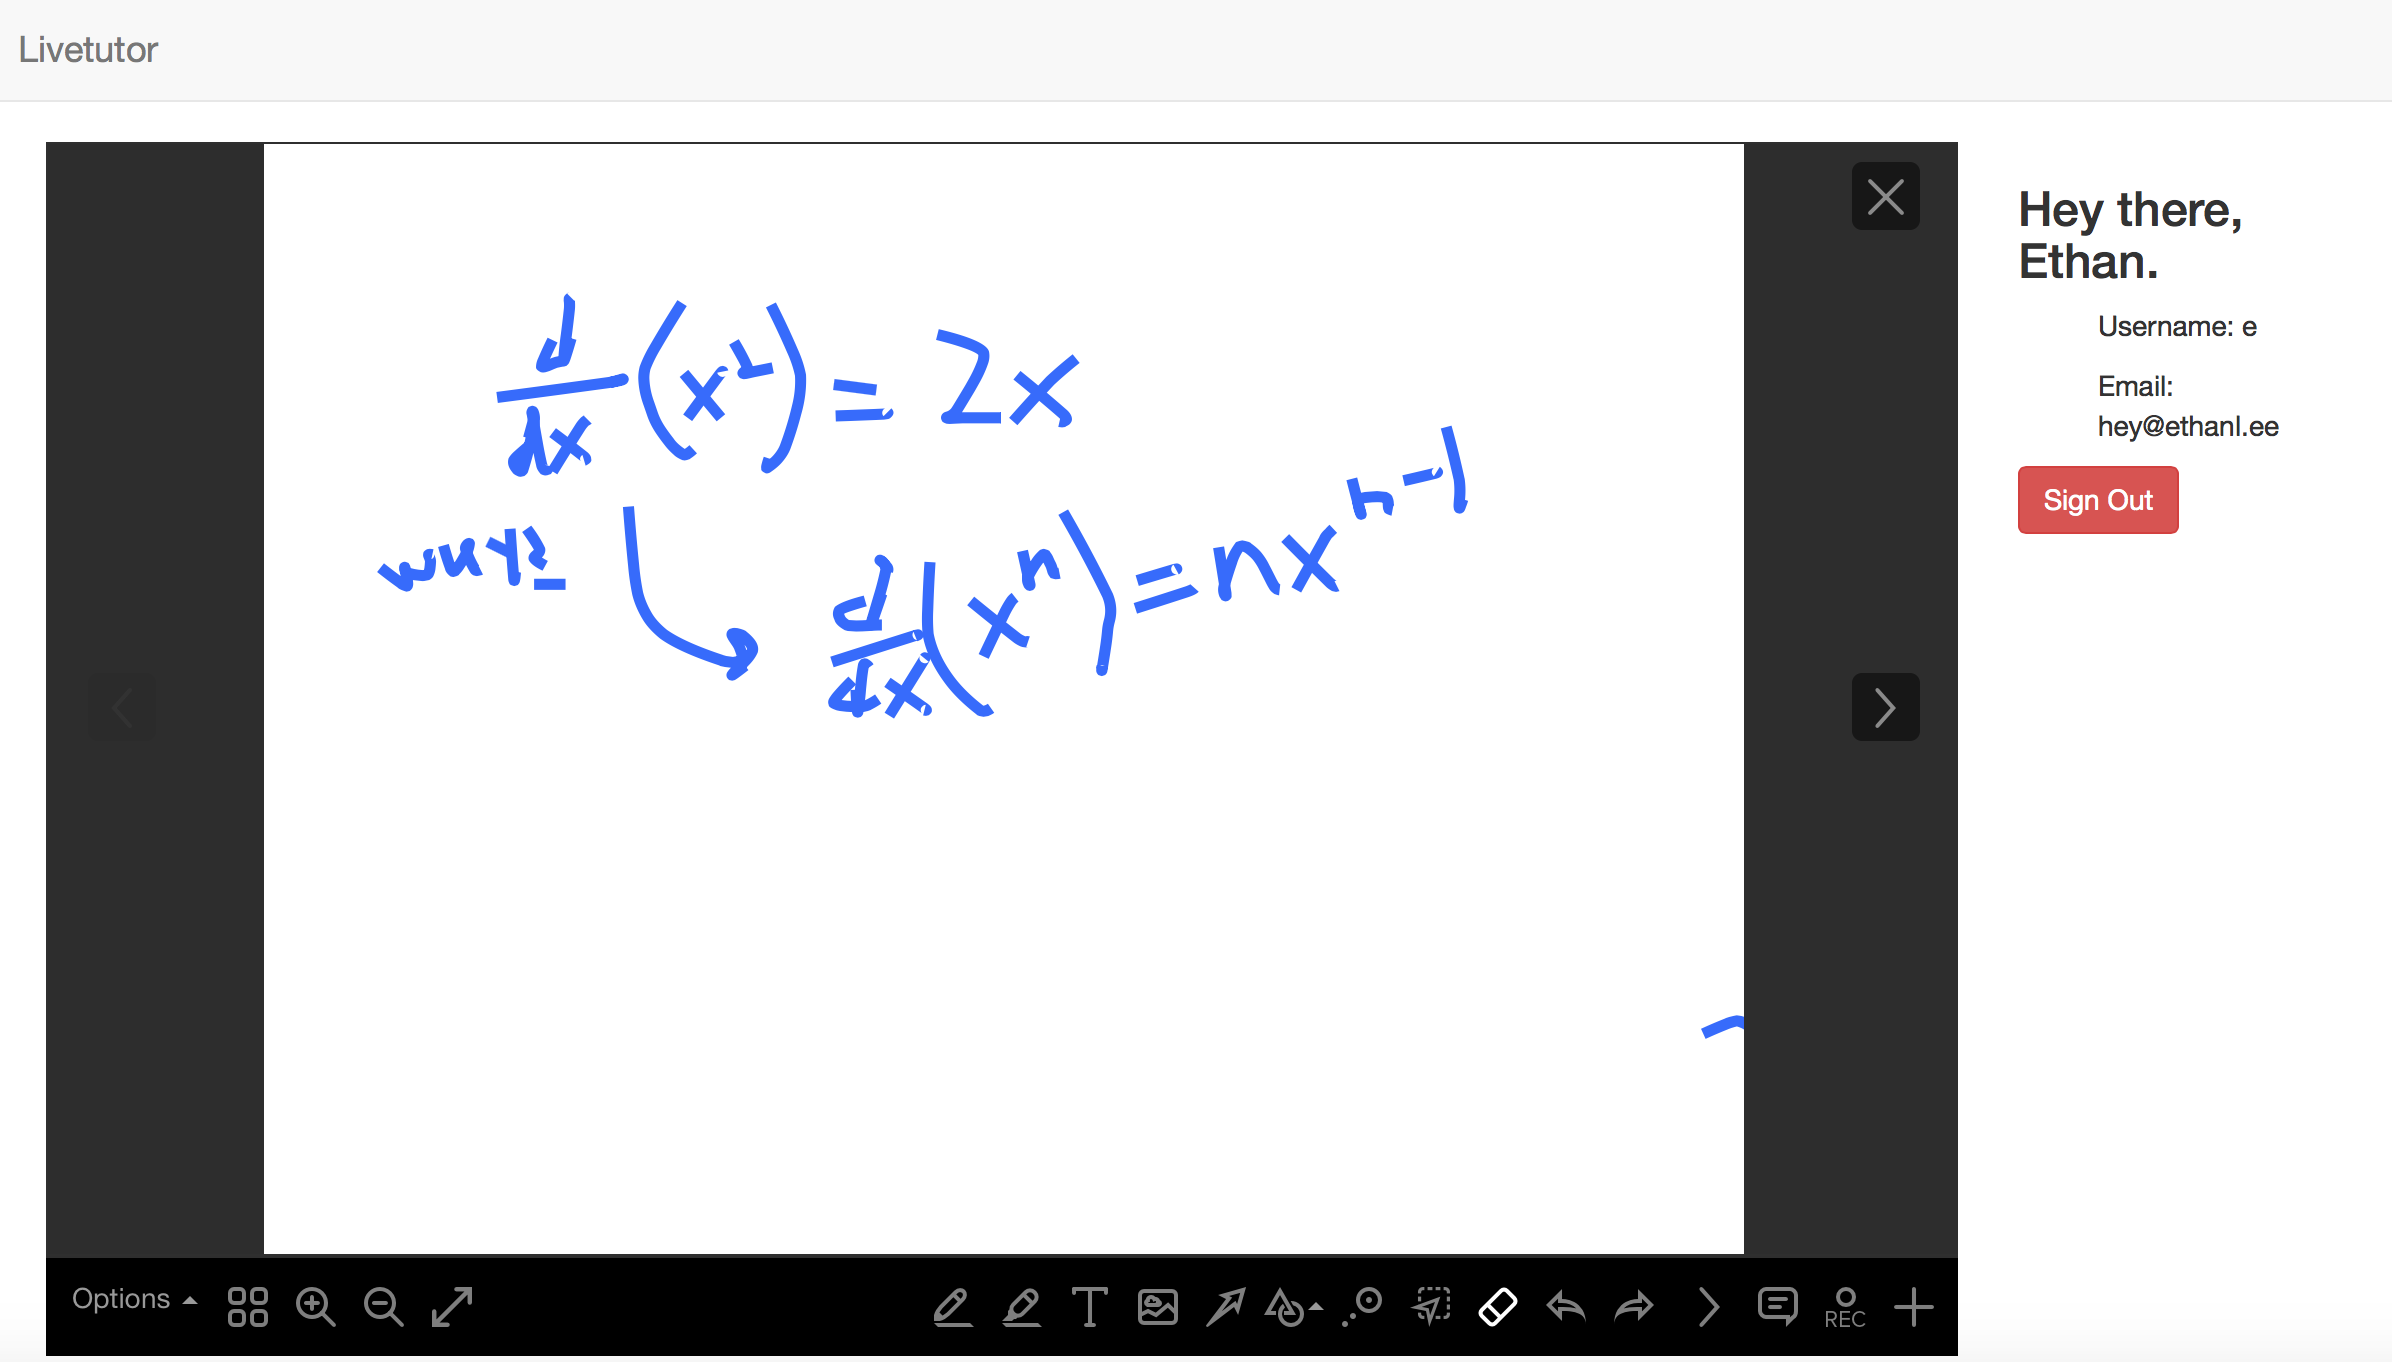Redo the undone stroke
2392x1362 pixels.
click(x=1634, y=1306)
